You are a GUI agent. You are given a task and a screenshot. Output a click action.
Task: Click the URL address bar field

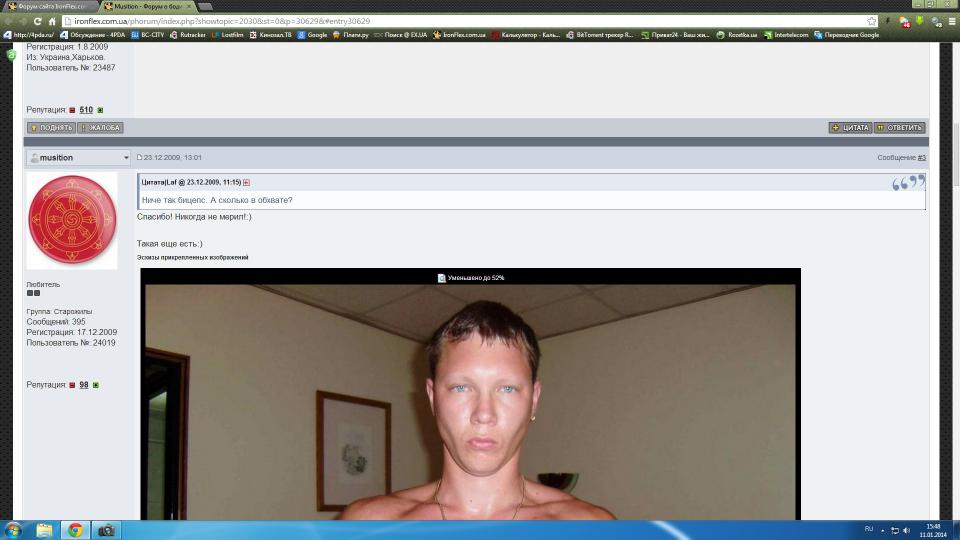point(450,21)
